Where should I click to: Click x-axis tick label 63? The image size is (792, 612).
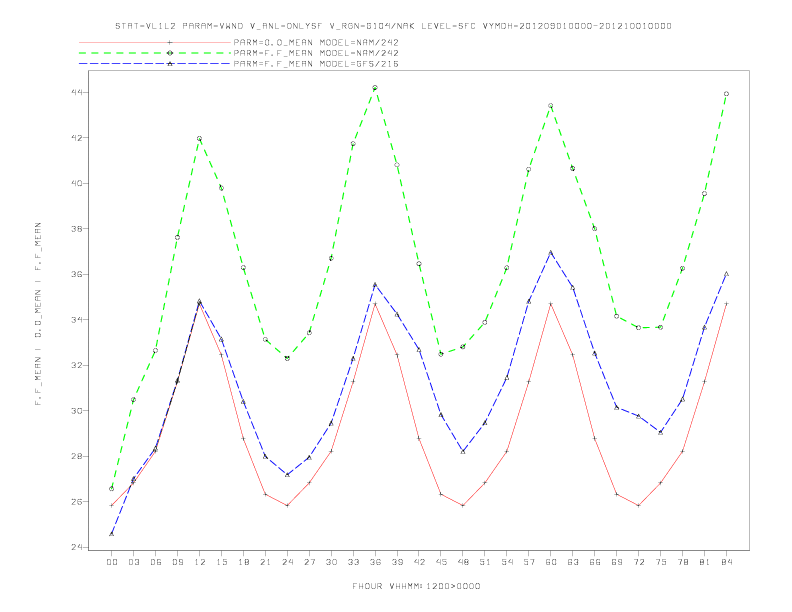(573, 562)
